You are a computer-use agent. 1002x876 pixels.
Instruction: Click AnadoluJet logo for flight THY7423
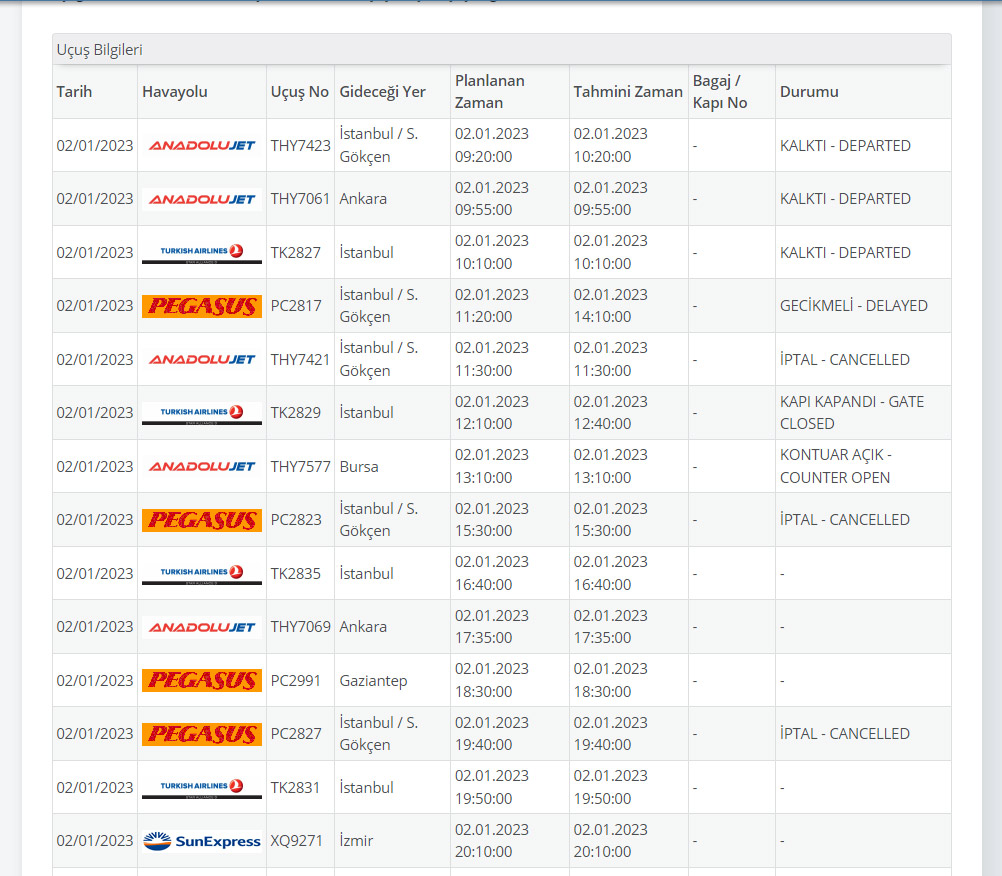202,145
